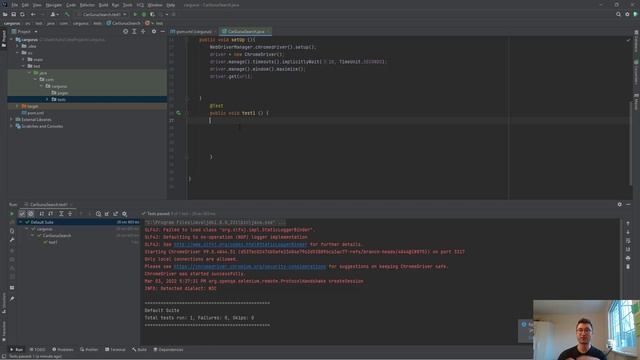The height and width of the screenshot is (360, 640).
Task: Open test runner settings gear
Action: pyautogui.click(x=124, y=213)
